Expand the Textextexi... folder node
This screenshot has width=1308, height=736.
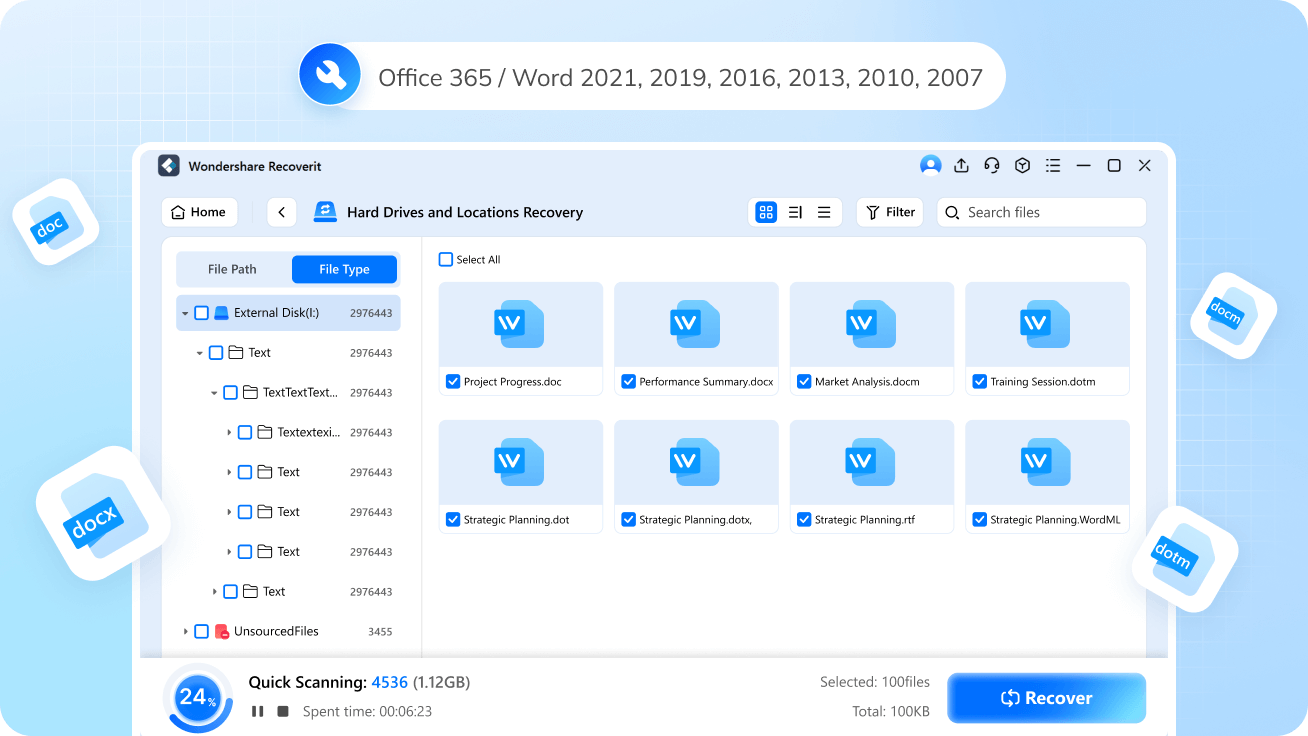coord(229,432)
